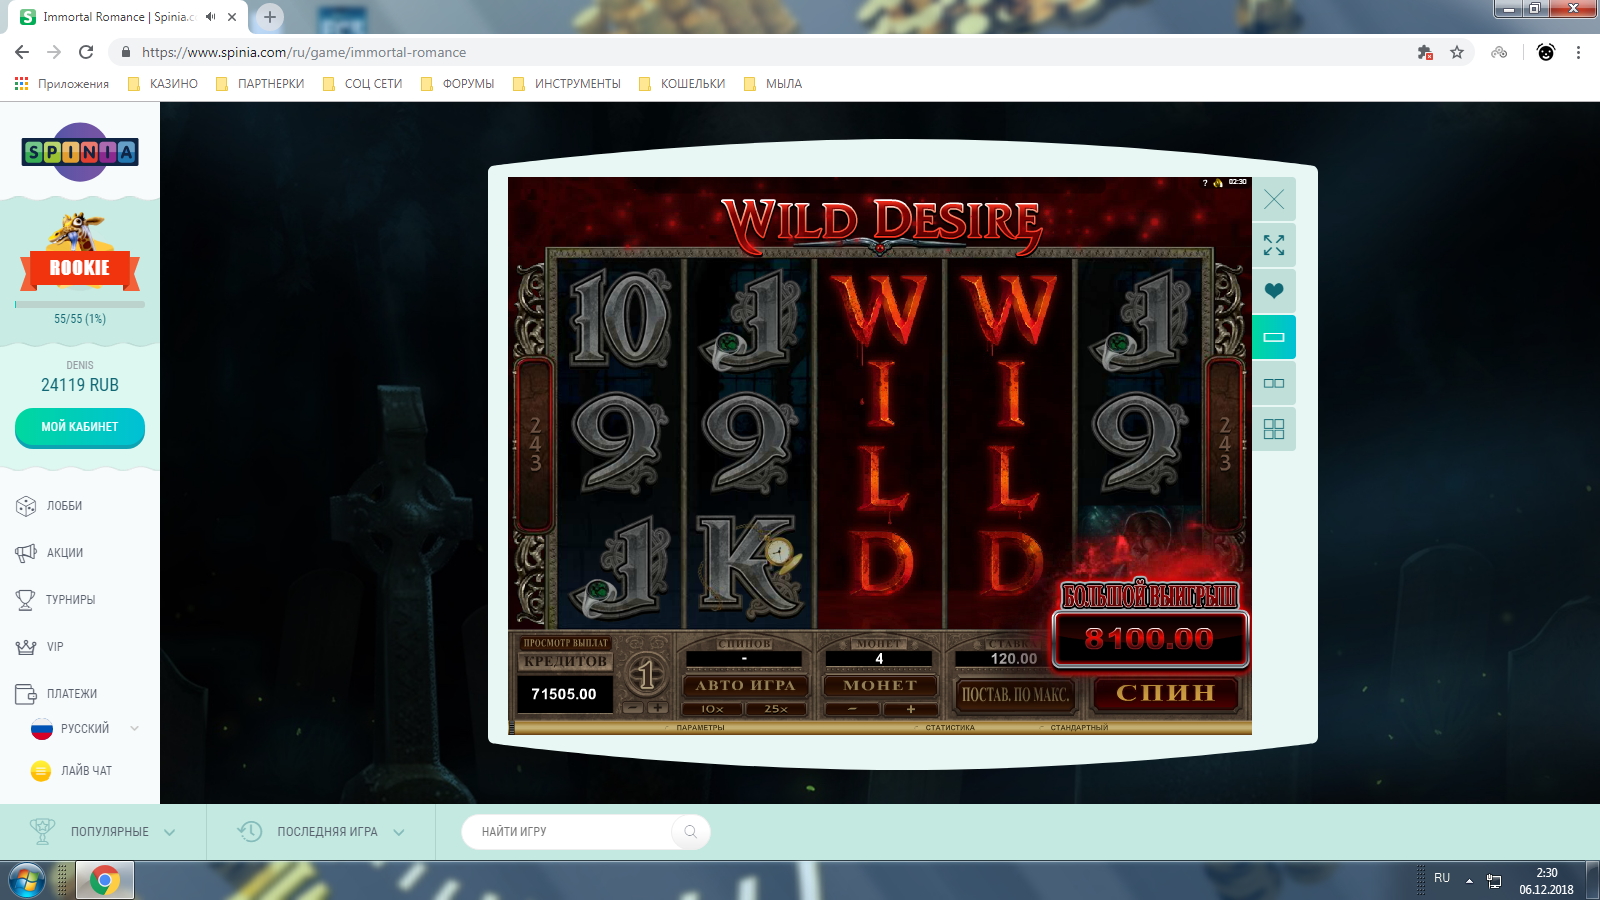Open СОЦ СЕТИ bookmarks folder

pyautogui.click(x=363, y=84)
